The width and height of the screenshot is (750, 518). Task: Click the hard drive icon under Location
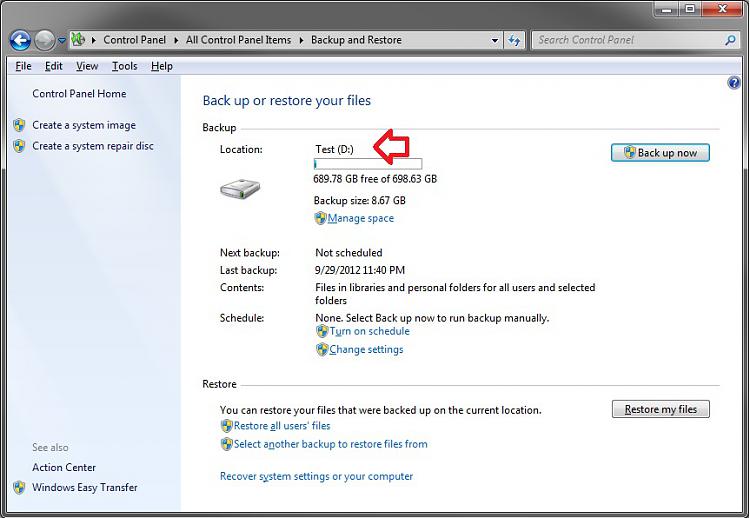(x=240, y=189)
